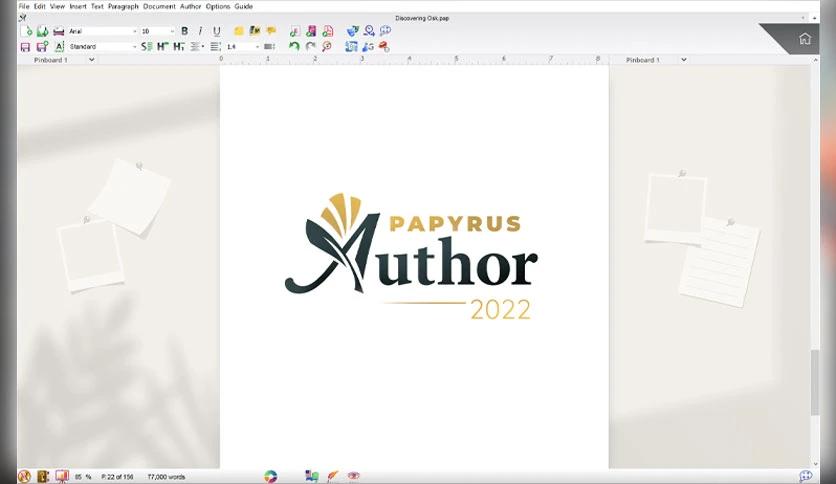Click the new document icon
The height and width of the screenshot is (484, 836).
pyautogui.click(x=26, y=31)
